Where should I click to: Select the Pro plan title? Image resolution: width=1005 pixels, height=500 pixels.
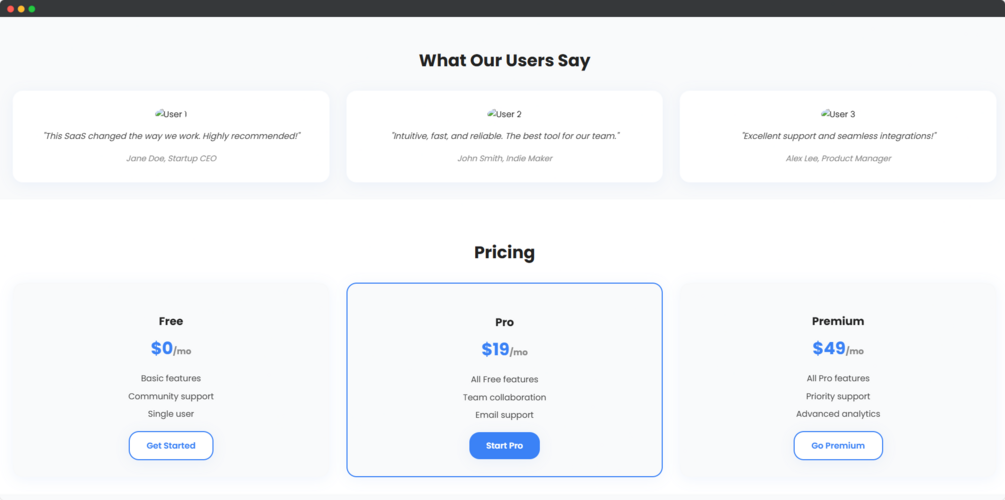504,322
